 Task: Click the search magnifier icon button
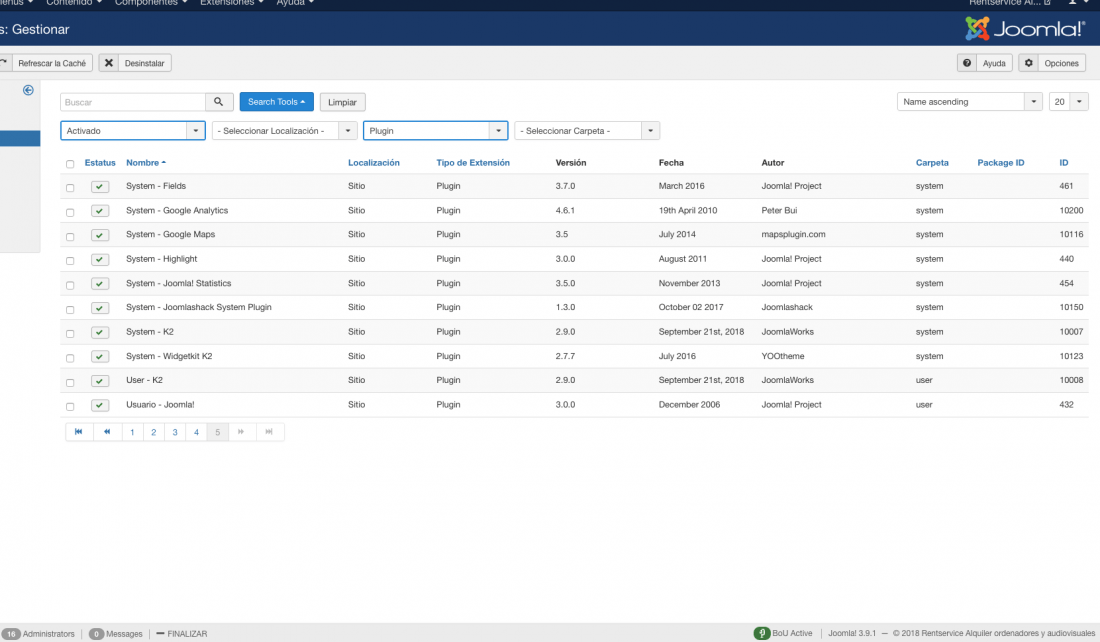click(x=219, y=102)
